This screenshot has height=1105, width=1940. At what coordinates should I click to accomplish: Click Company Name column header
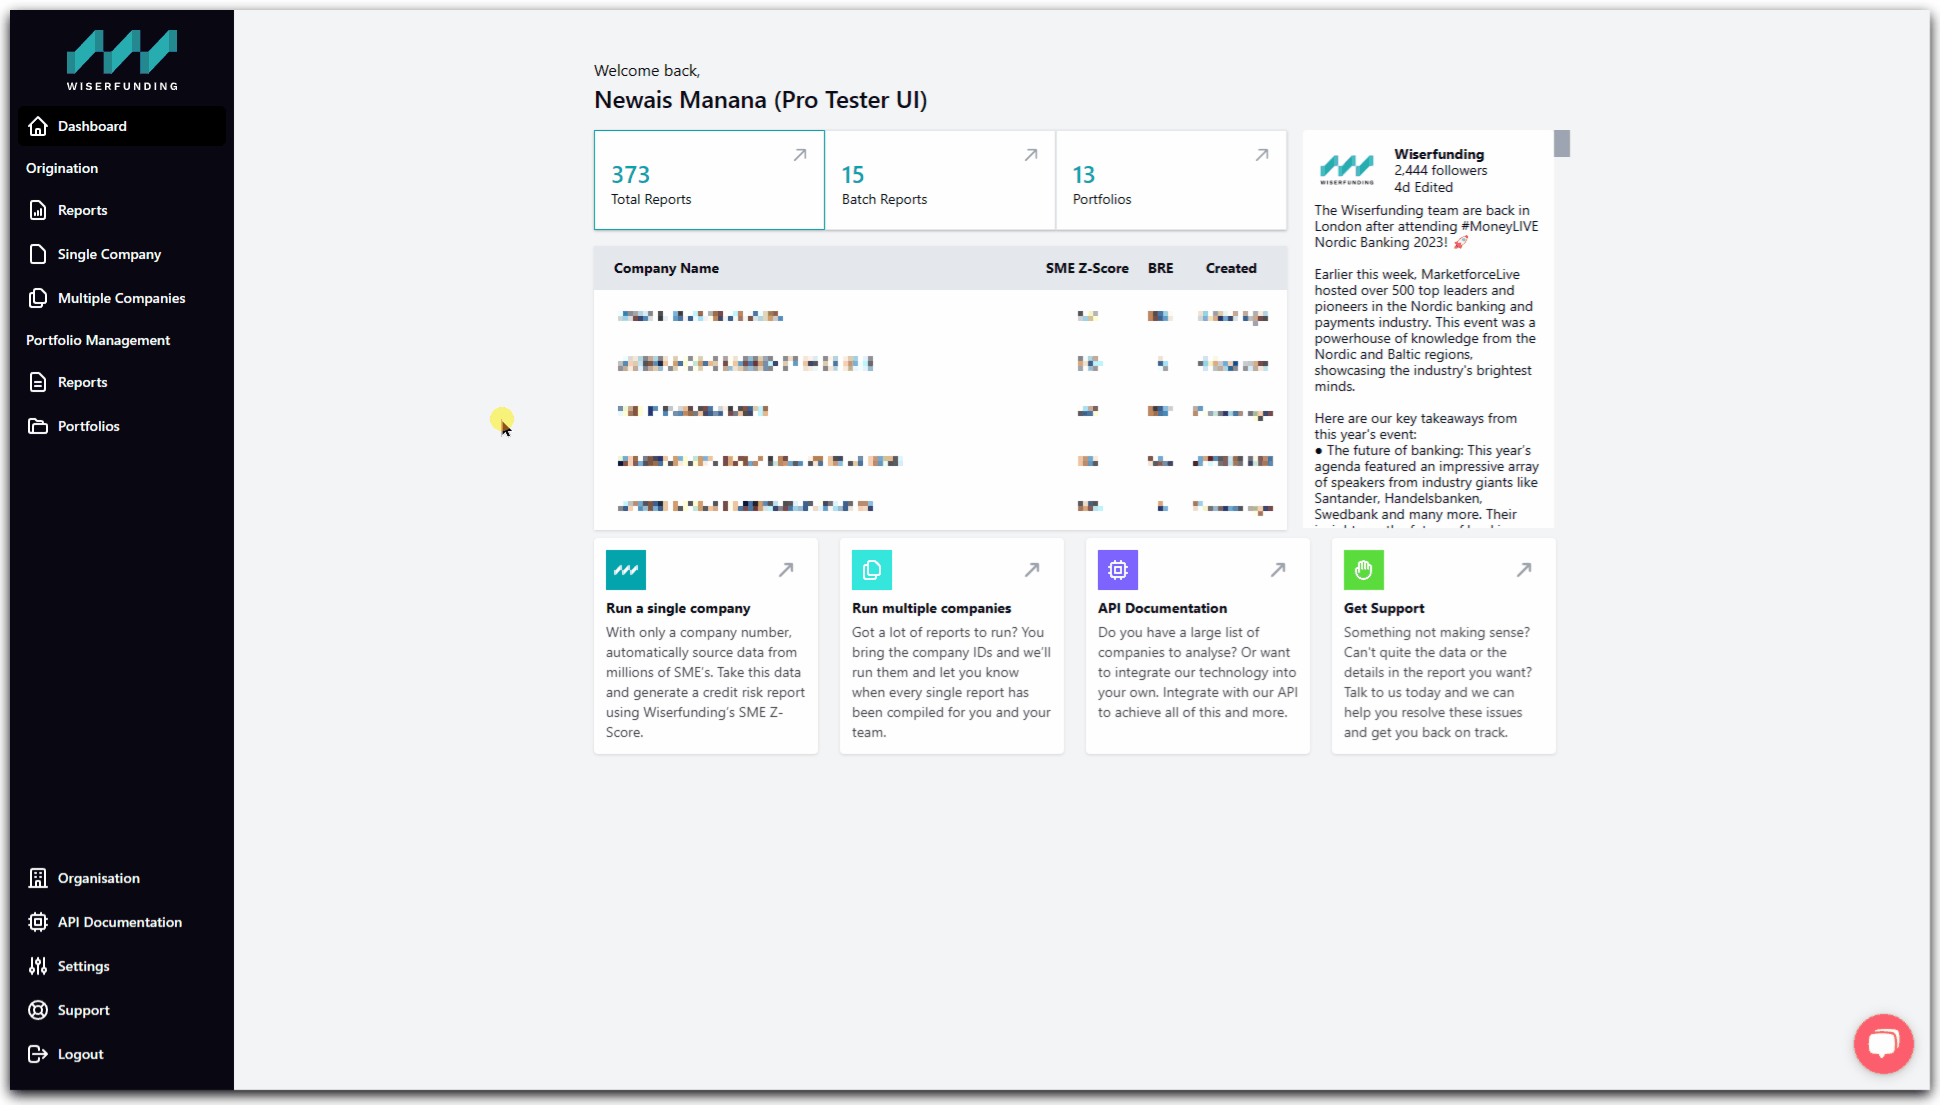tap(666, 268)
